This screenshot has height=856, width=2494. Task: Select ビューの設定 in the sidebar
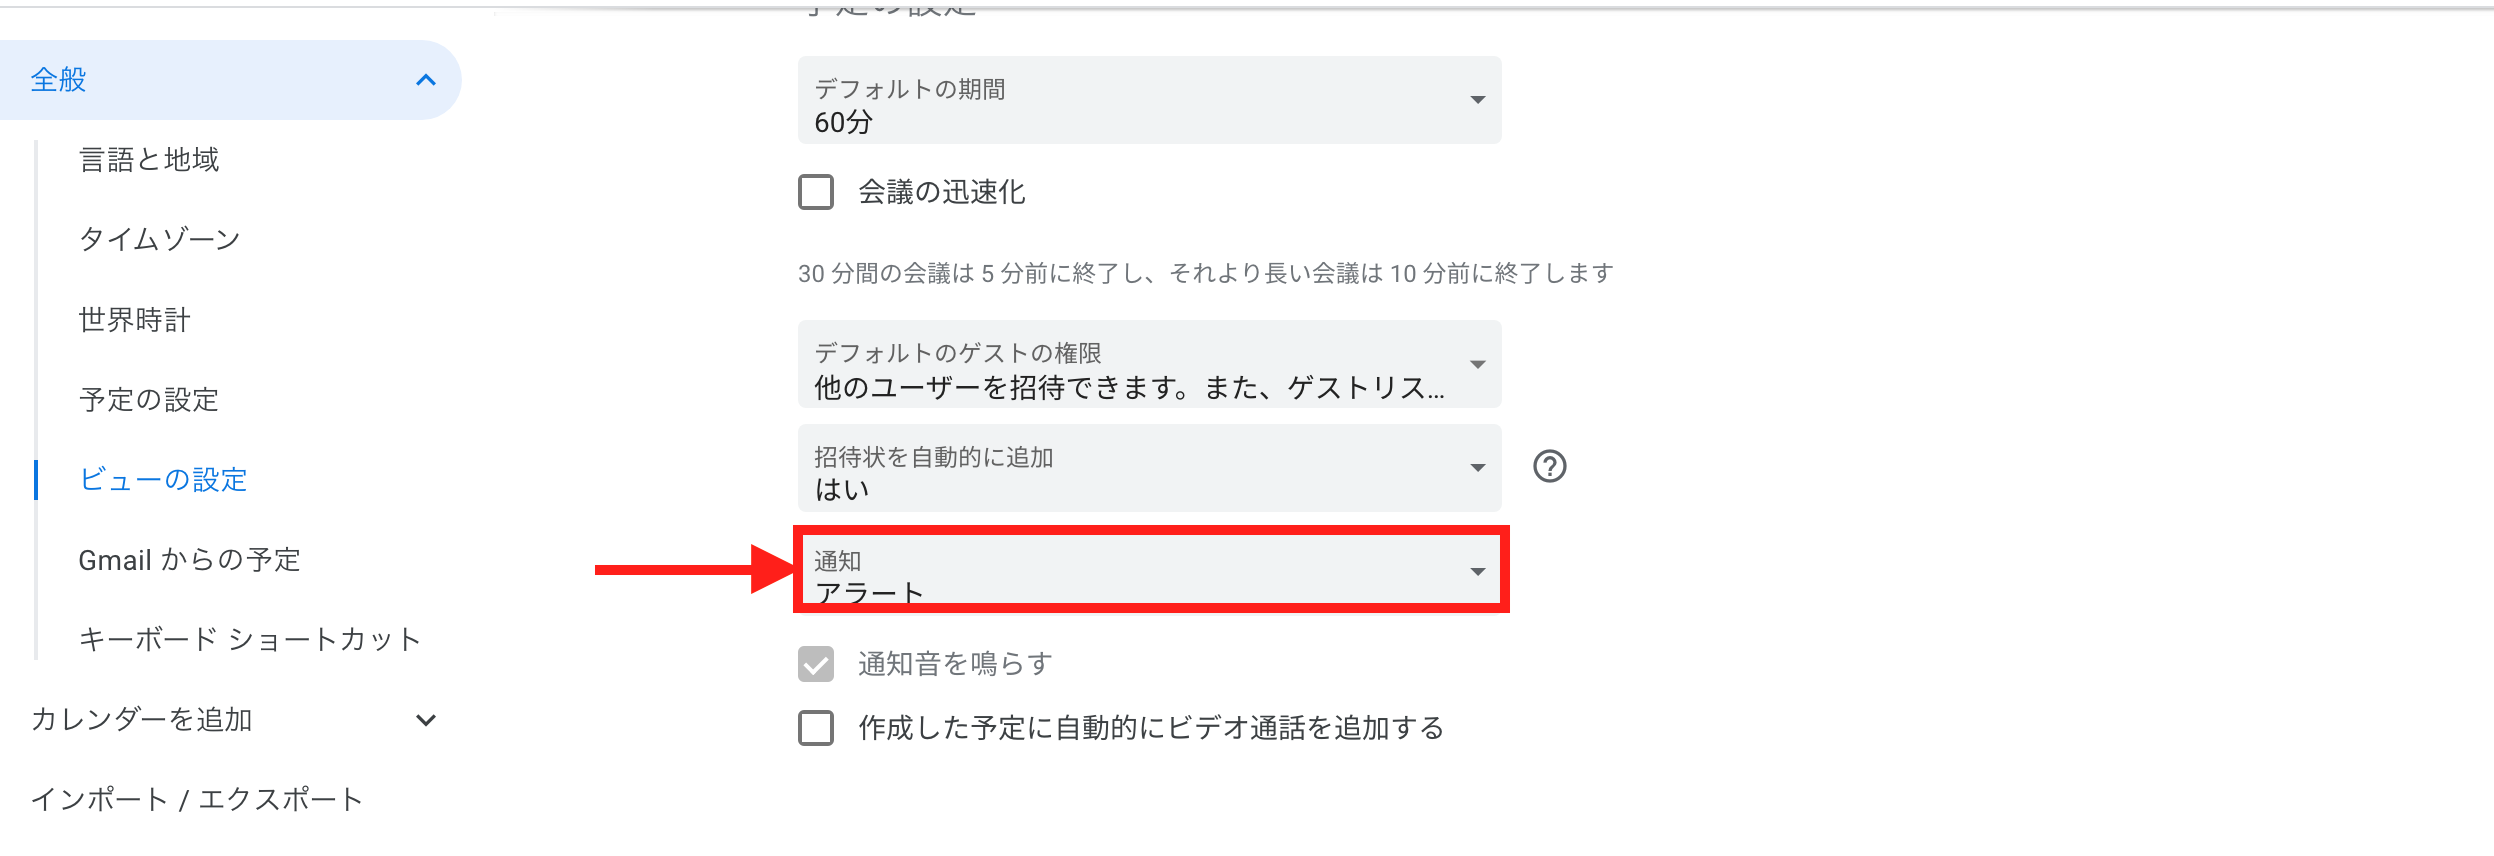[x=162, y=480]
